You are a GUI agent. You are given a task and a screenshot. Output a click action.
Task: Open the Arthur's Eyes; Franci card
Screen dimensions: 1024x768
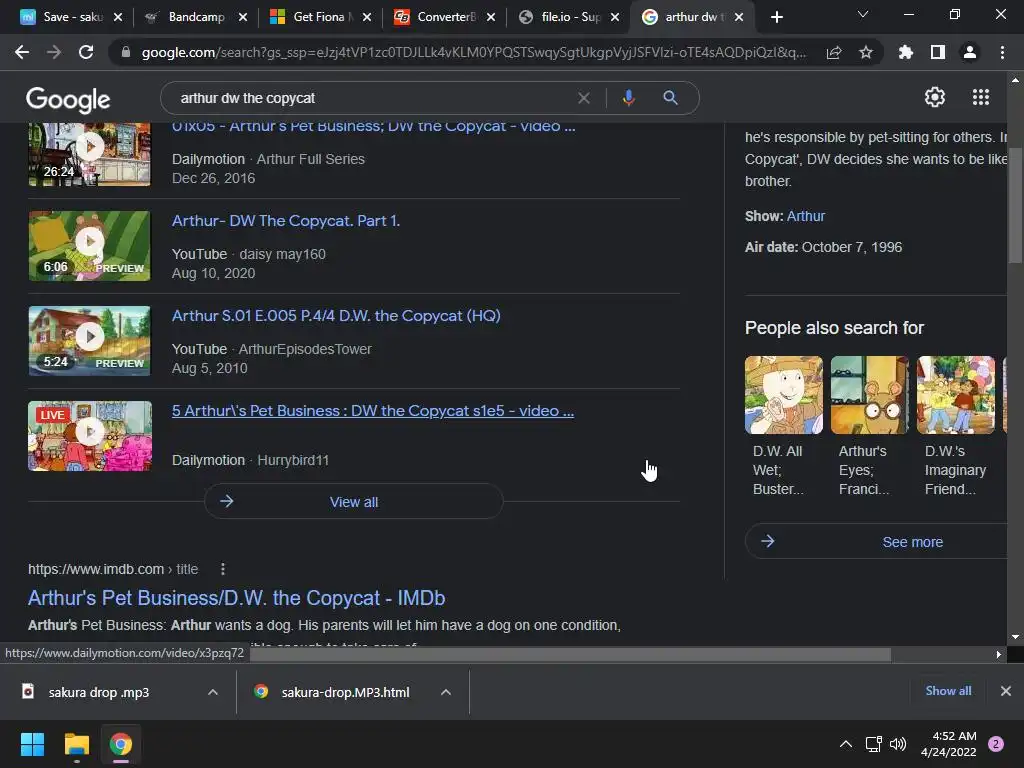coord(869,426)
